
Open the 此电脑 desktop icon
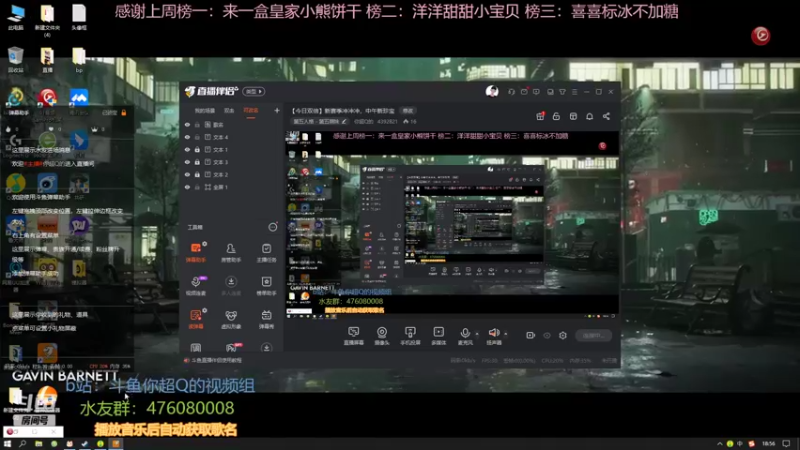click(16, 17)
